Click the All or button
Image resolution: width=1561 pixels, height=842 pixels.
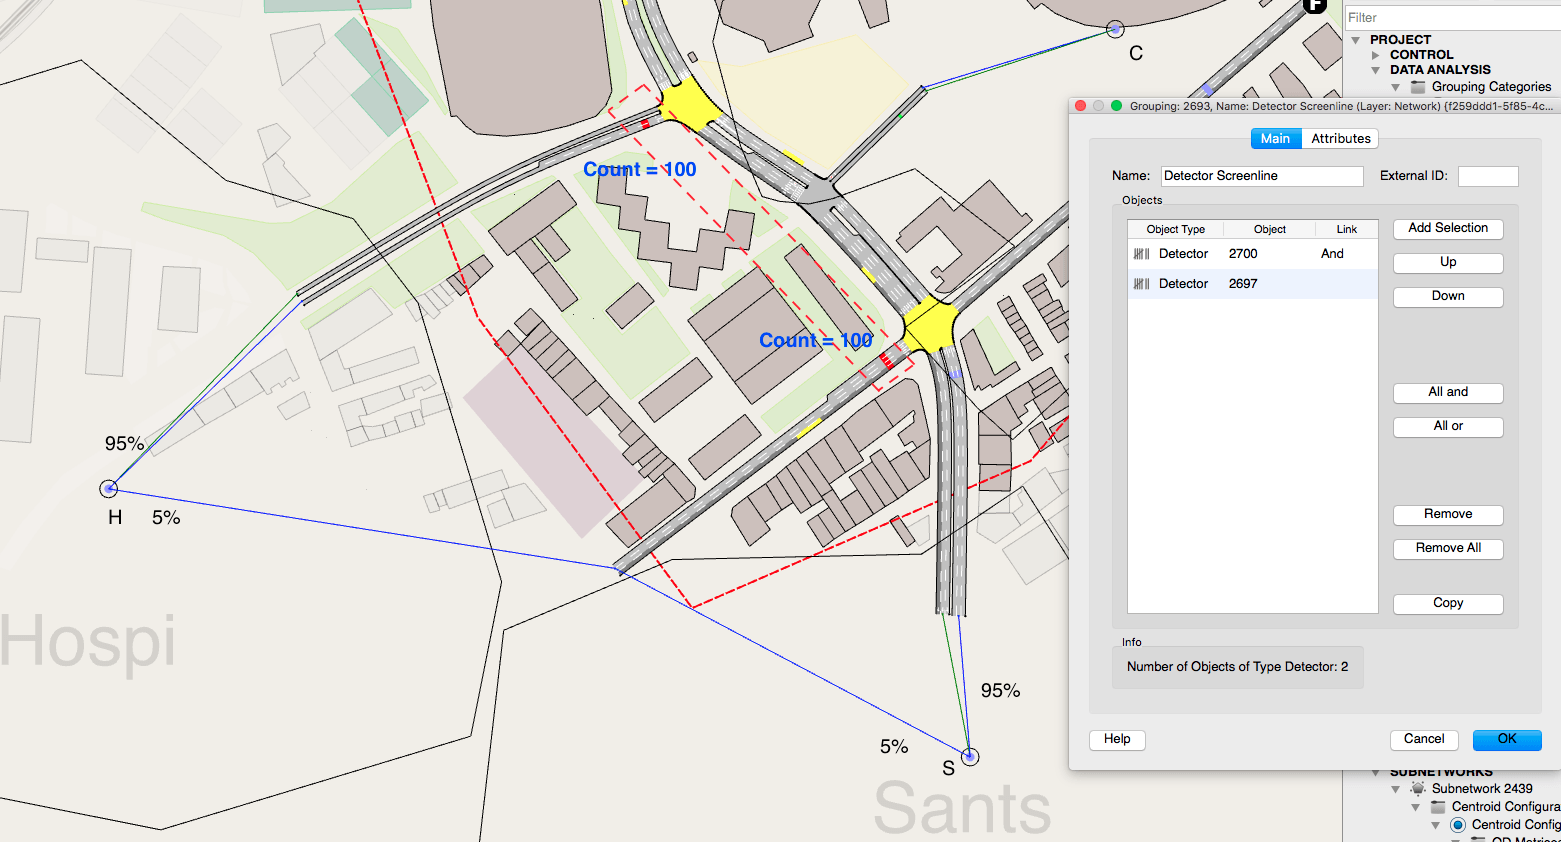pos(1448,426)
